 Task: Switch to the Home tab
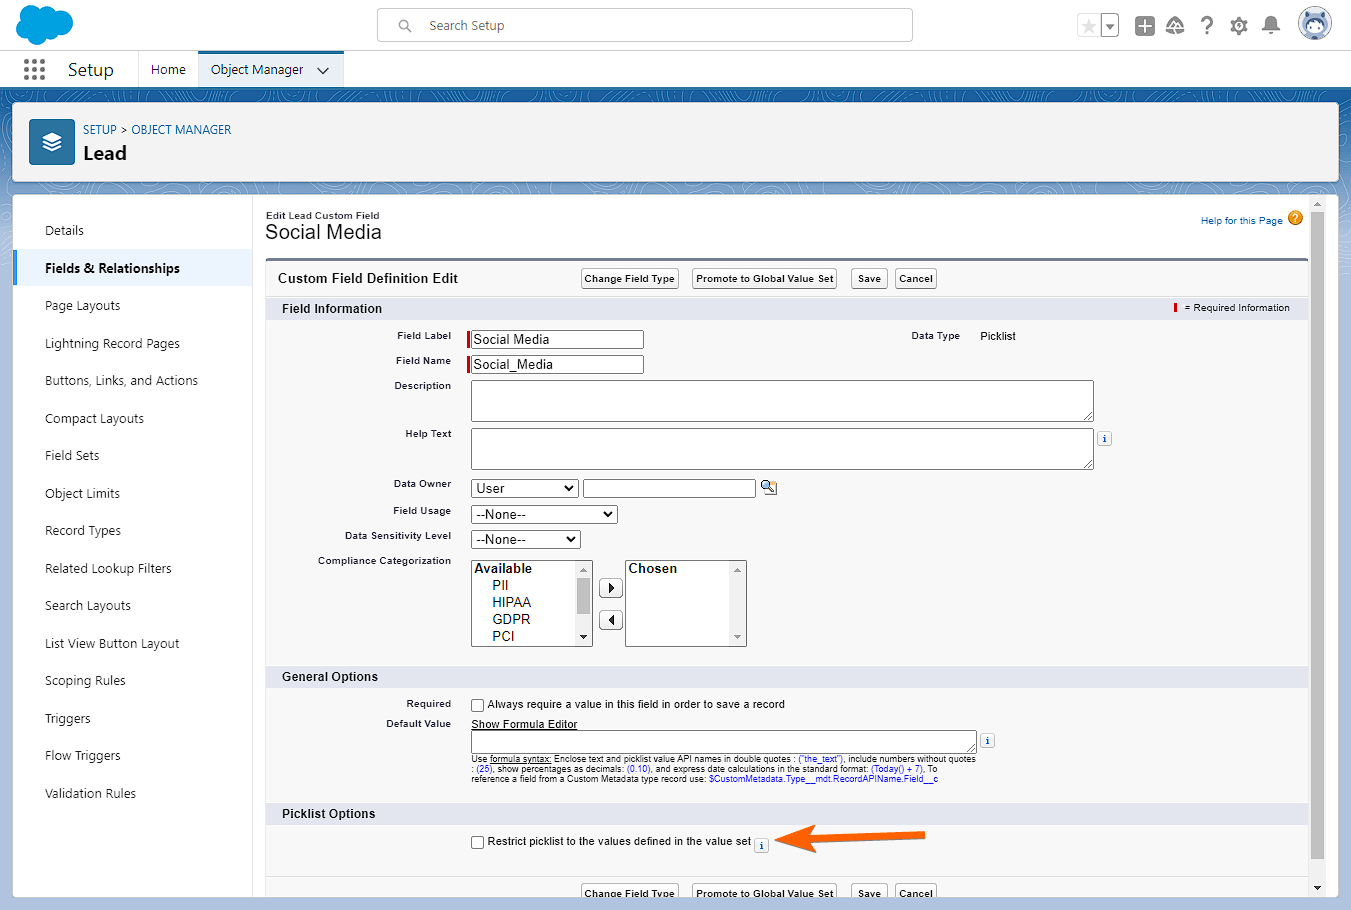pyautogui.click(x=168, y=69)
